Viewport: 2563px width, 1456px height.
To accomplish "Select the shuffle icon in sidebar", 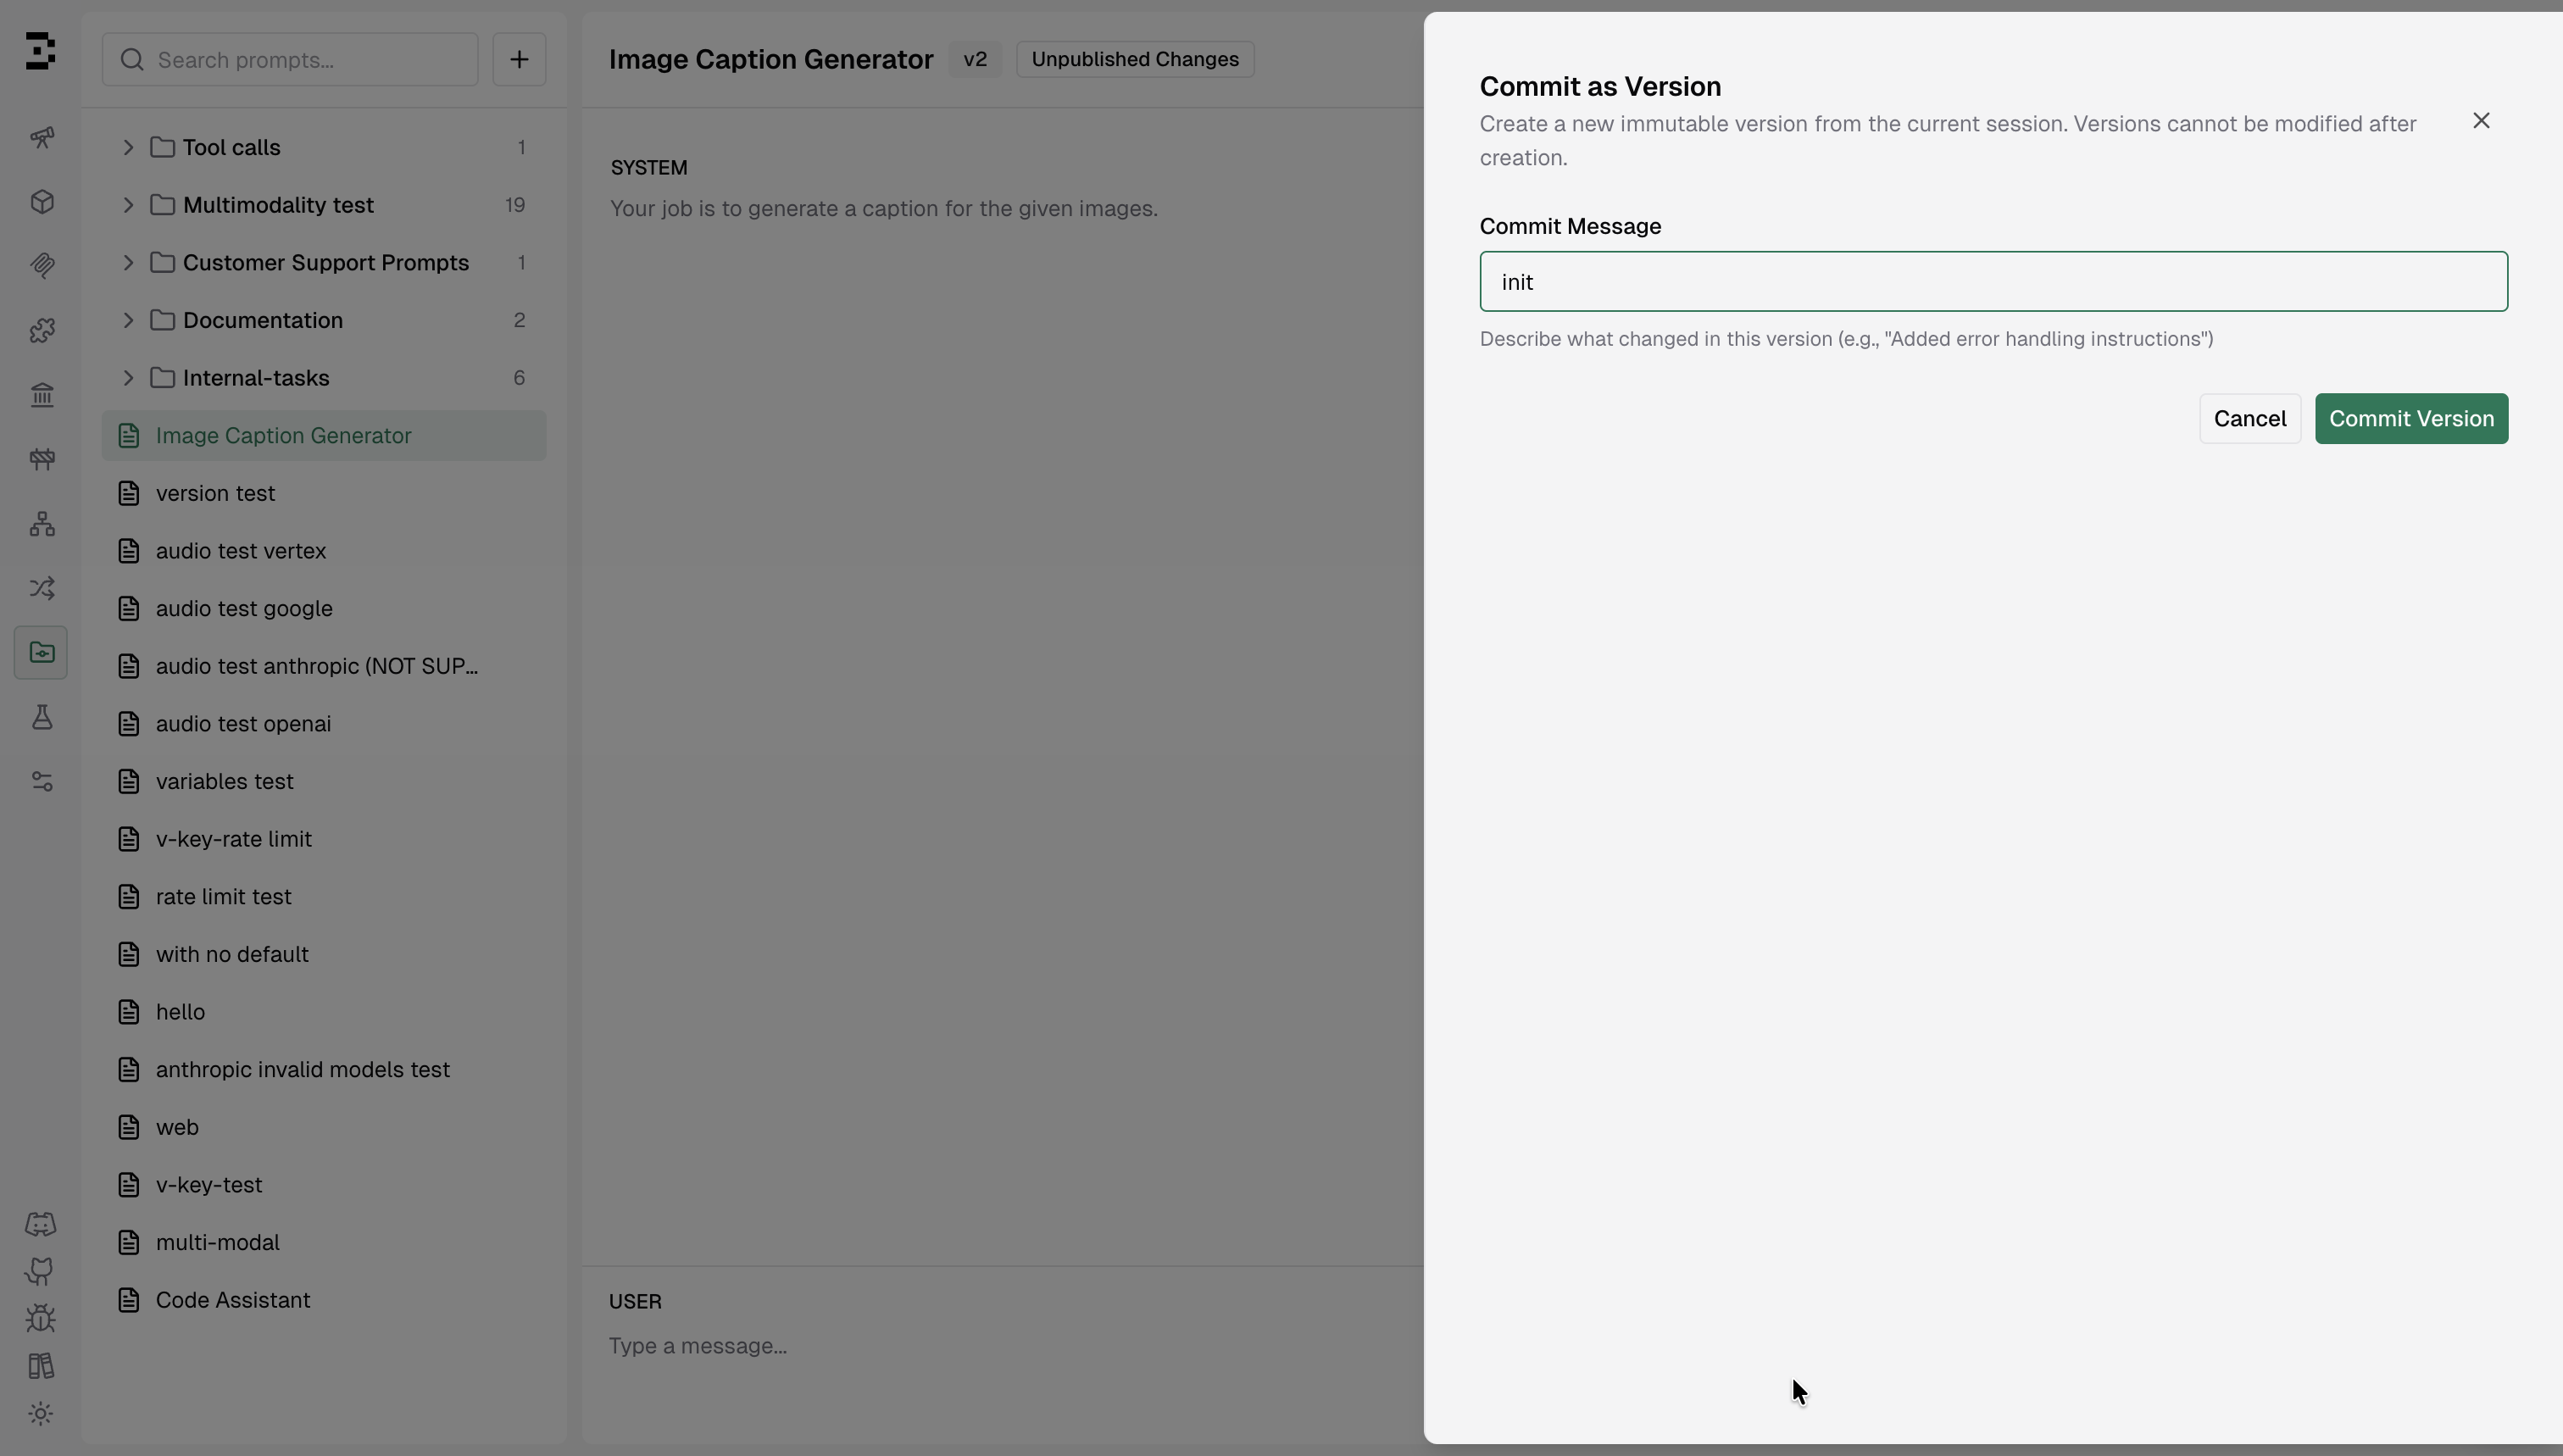I will pos(41,588).
